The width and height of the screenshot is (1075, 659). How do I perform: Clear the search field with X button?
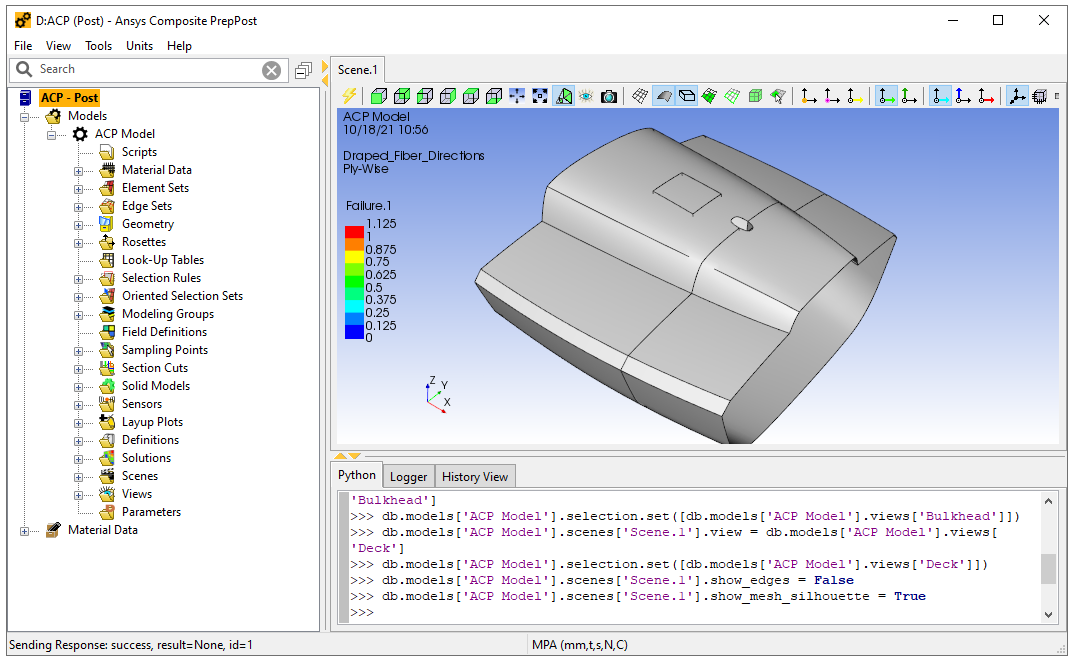(271, 70)
